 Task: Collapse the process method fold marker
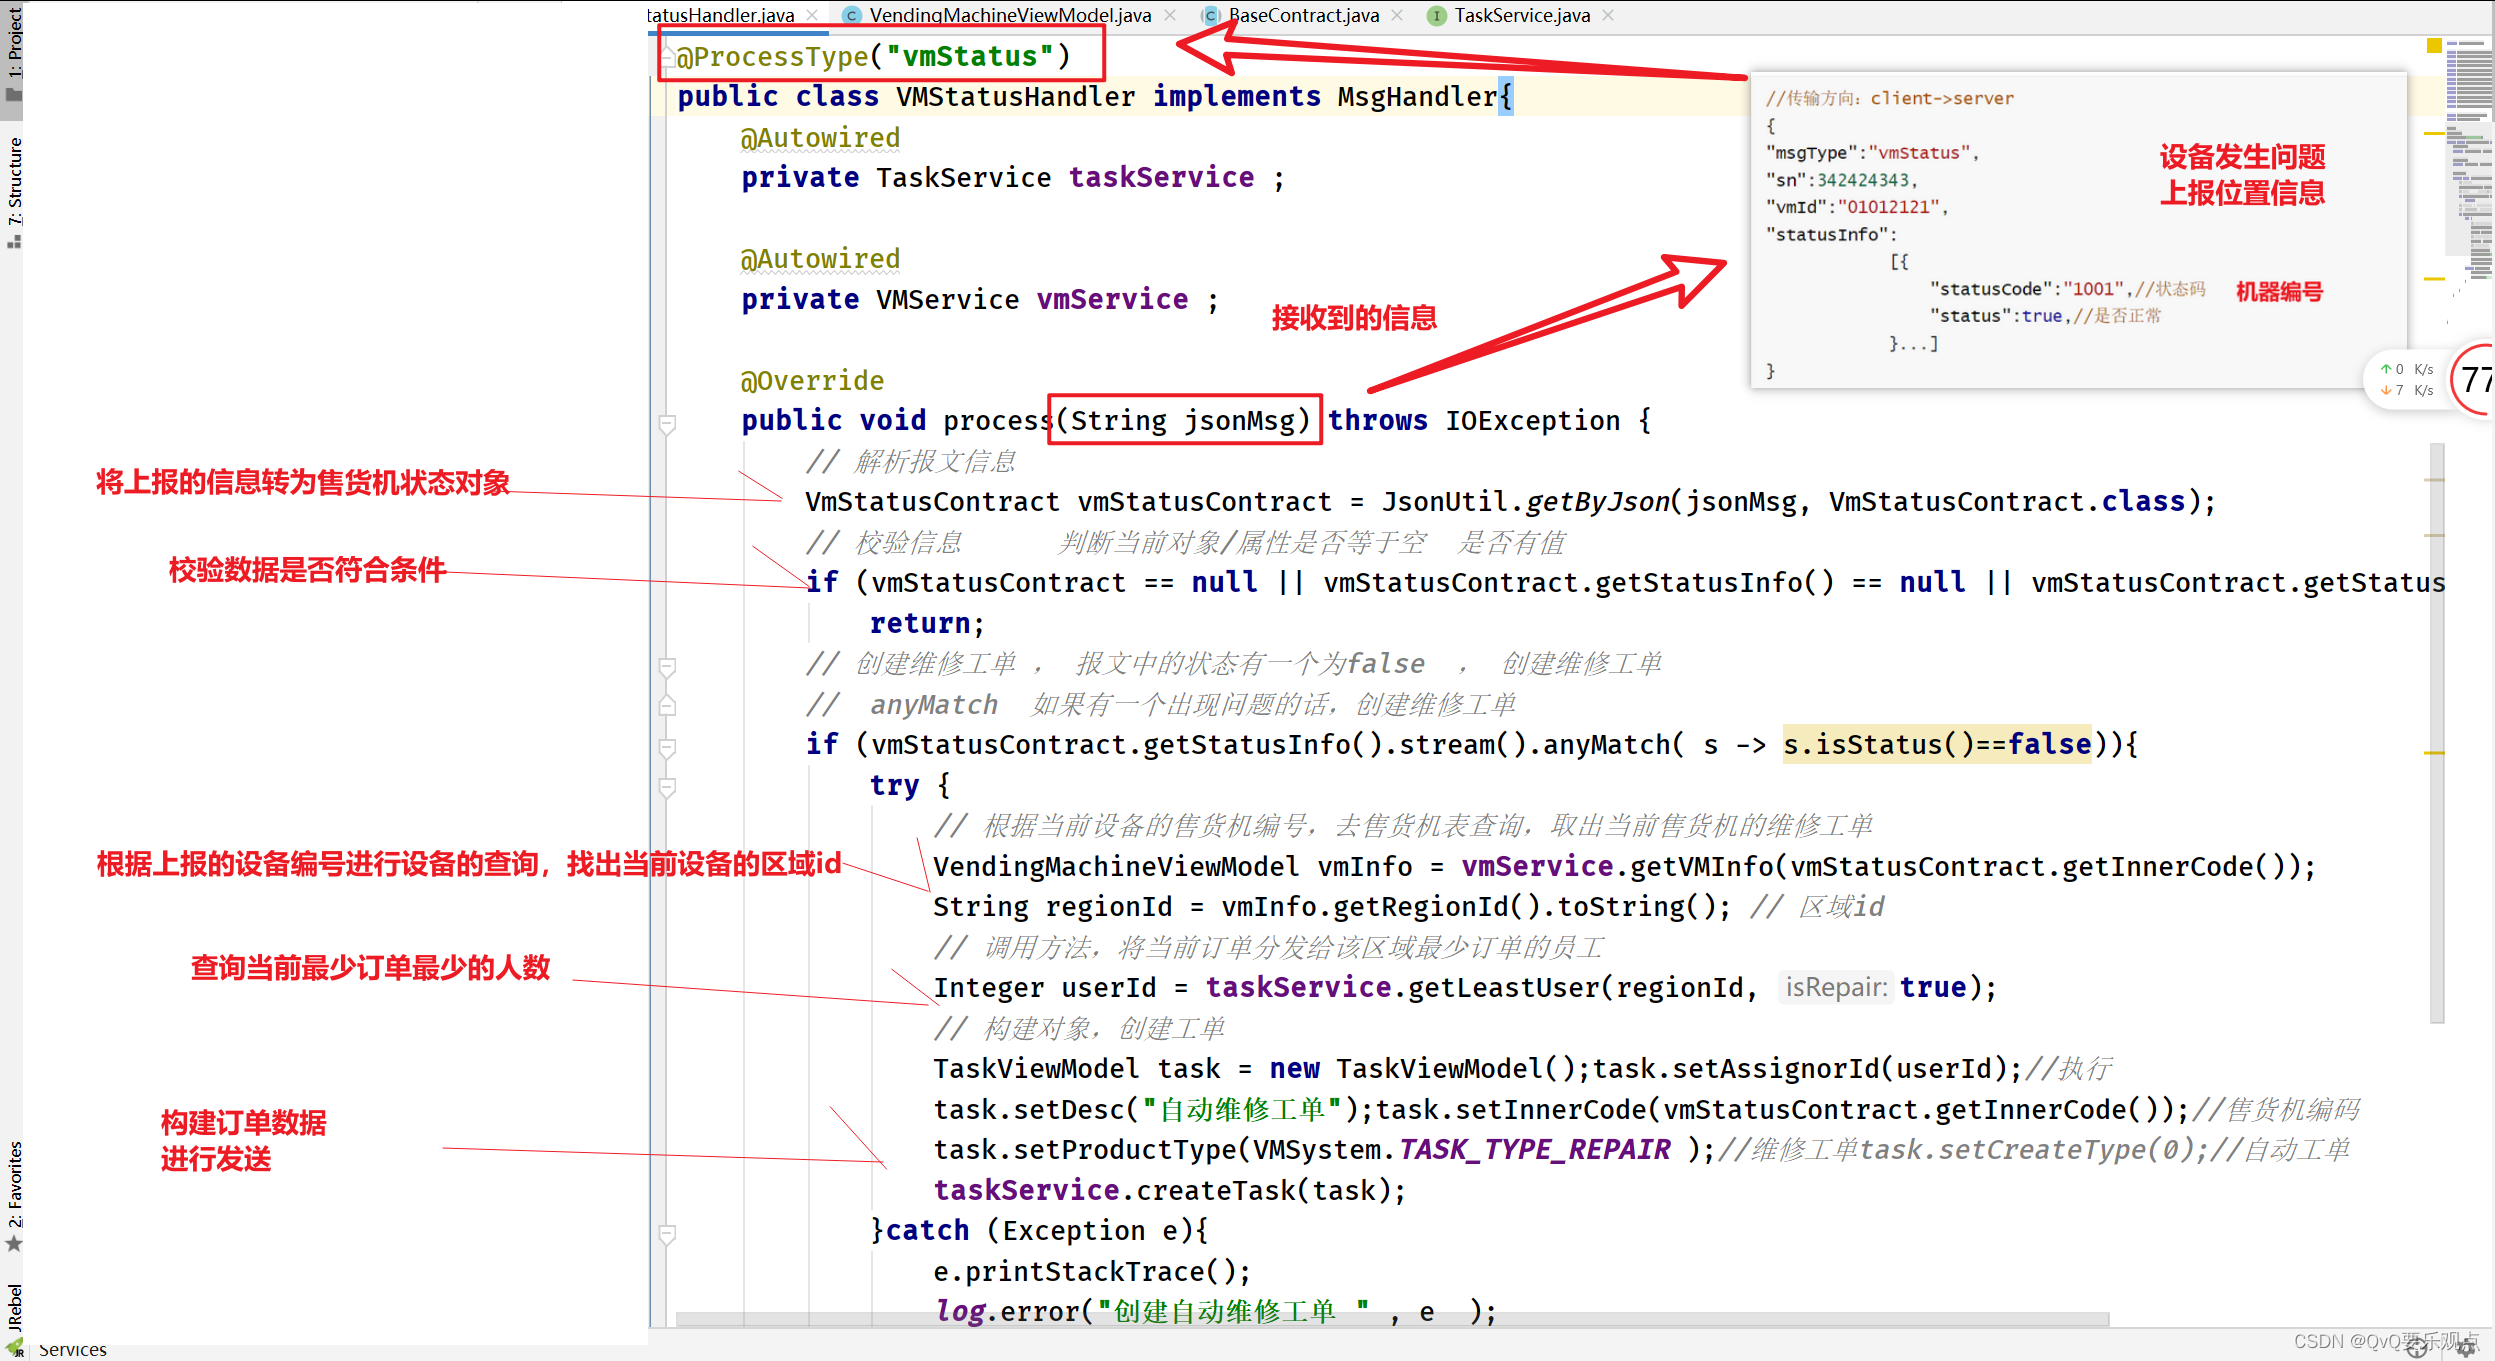pos(668,424)
